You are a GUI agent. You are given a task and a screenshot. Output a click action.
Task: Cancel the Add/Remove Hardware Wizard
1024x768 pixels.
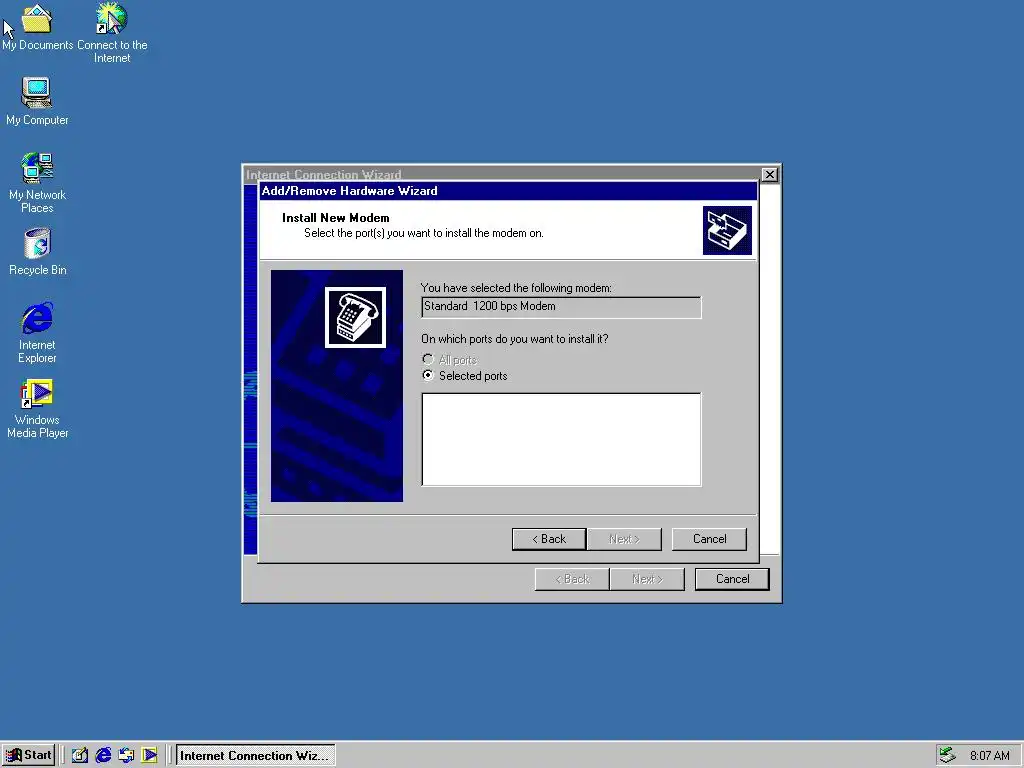pyautogui.click(x=709, y=539)
